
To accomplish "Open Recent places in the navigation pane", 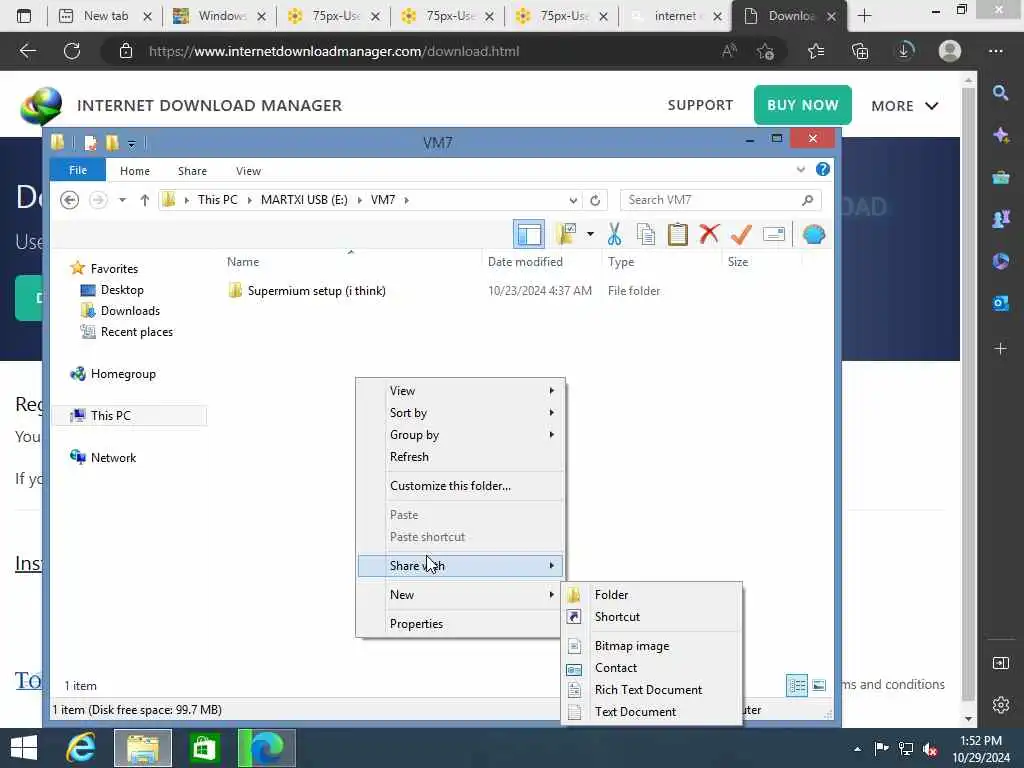I will pyautogui.click(x=136, y=332).
